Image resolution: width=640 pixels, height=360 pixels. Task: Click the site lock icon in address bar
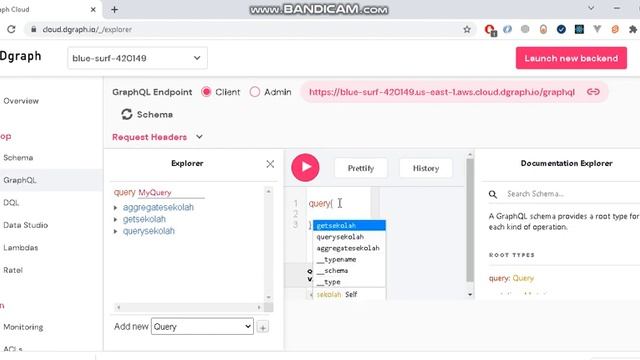(34, 29)
